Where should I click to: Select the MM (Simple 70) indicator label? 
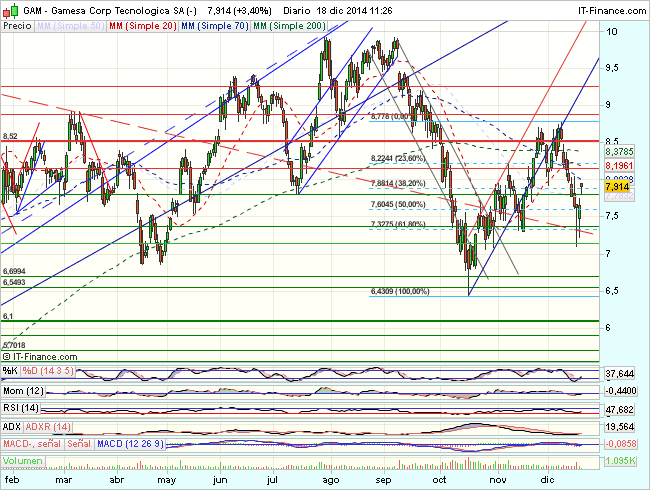(215, 26)
